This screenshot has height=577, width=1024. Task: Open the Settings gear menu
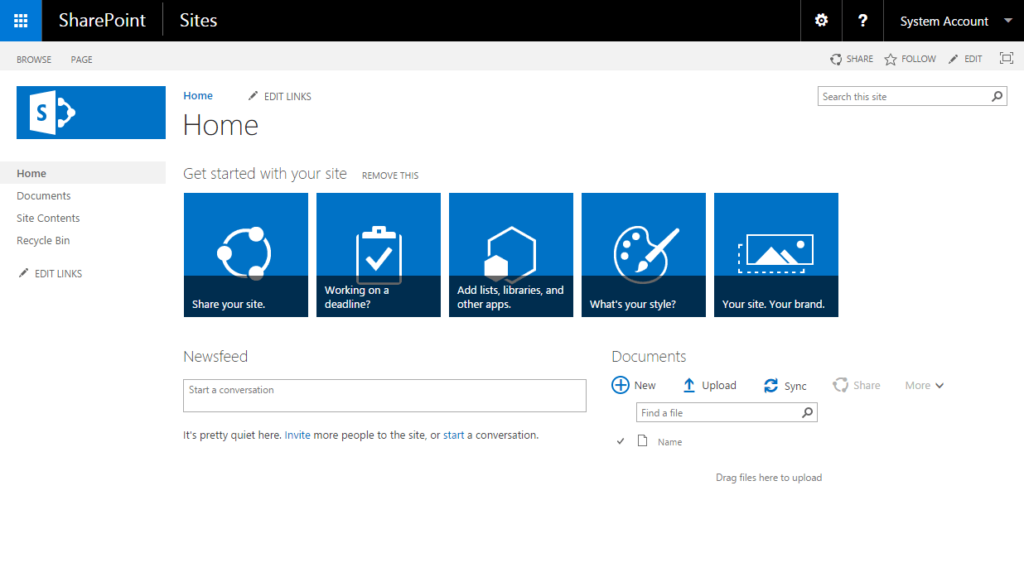(820, 20)
